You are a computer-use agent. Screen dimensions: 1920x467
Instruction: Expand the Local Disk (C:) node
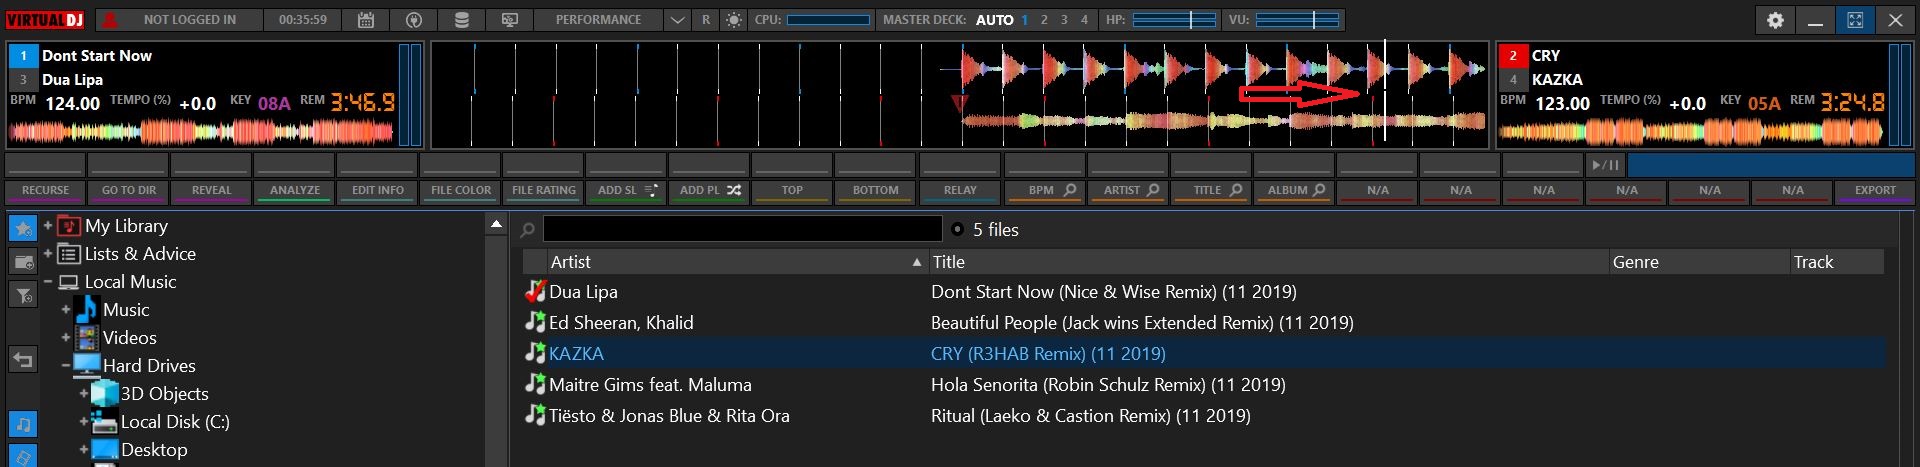tap(84, 422)
